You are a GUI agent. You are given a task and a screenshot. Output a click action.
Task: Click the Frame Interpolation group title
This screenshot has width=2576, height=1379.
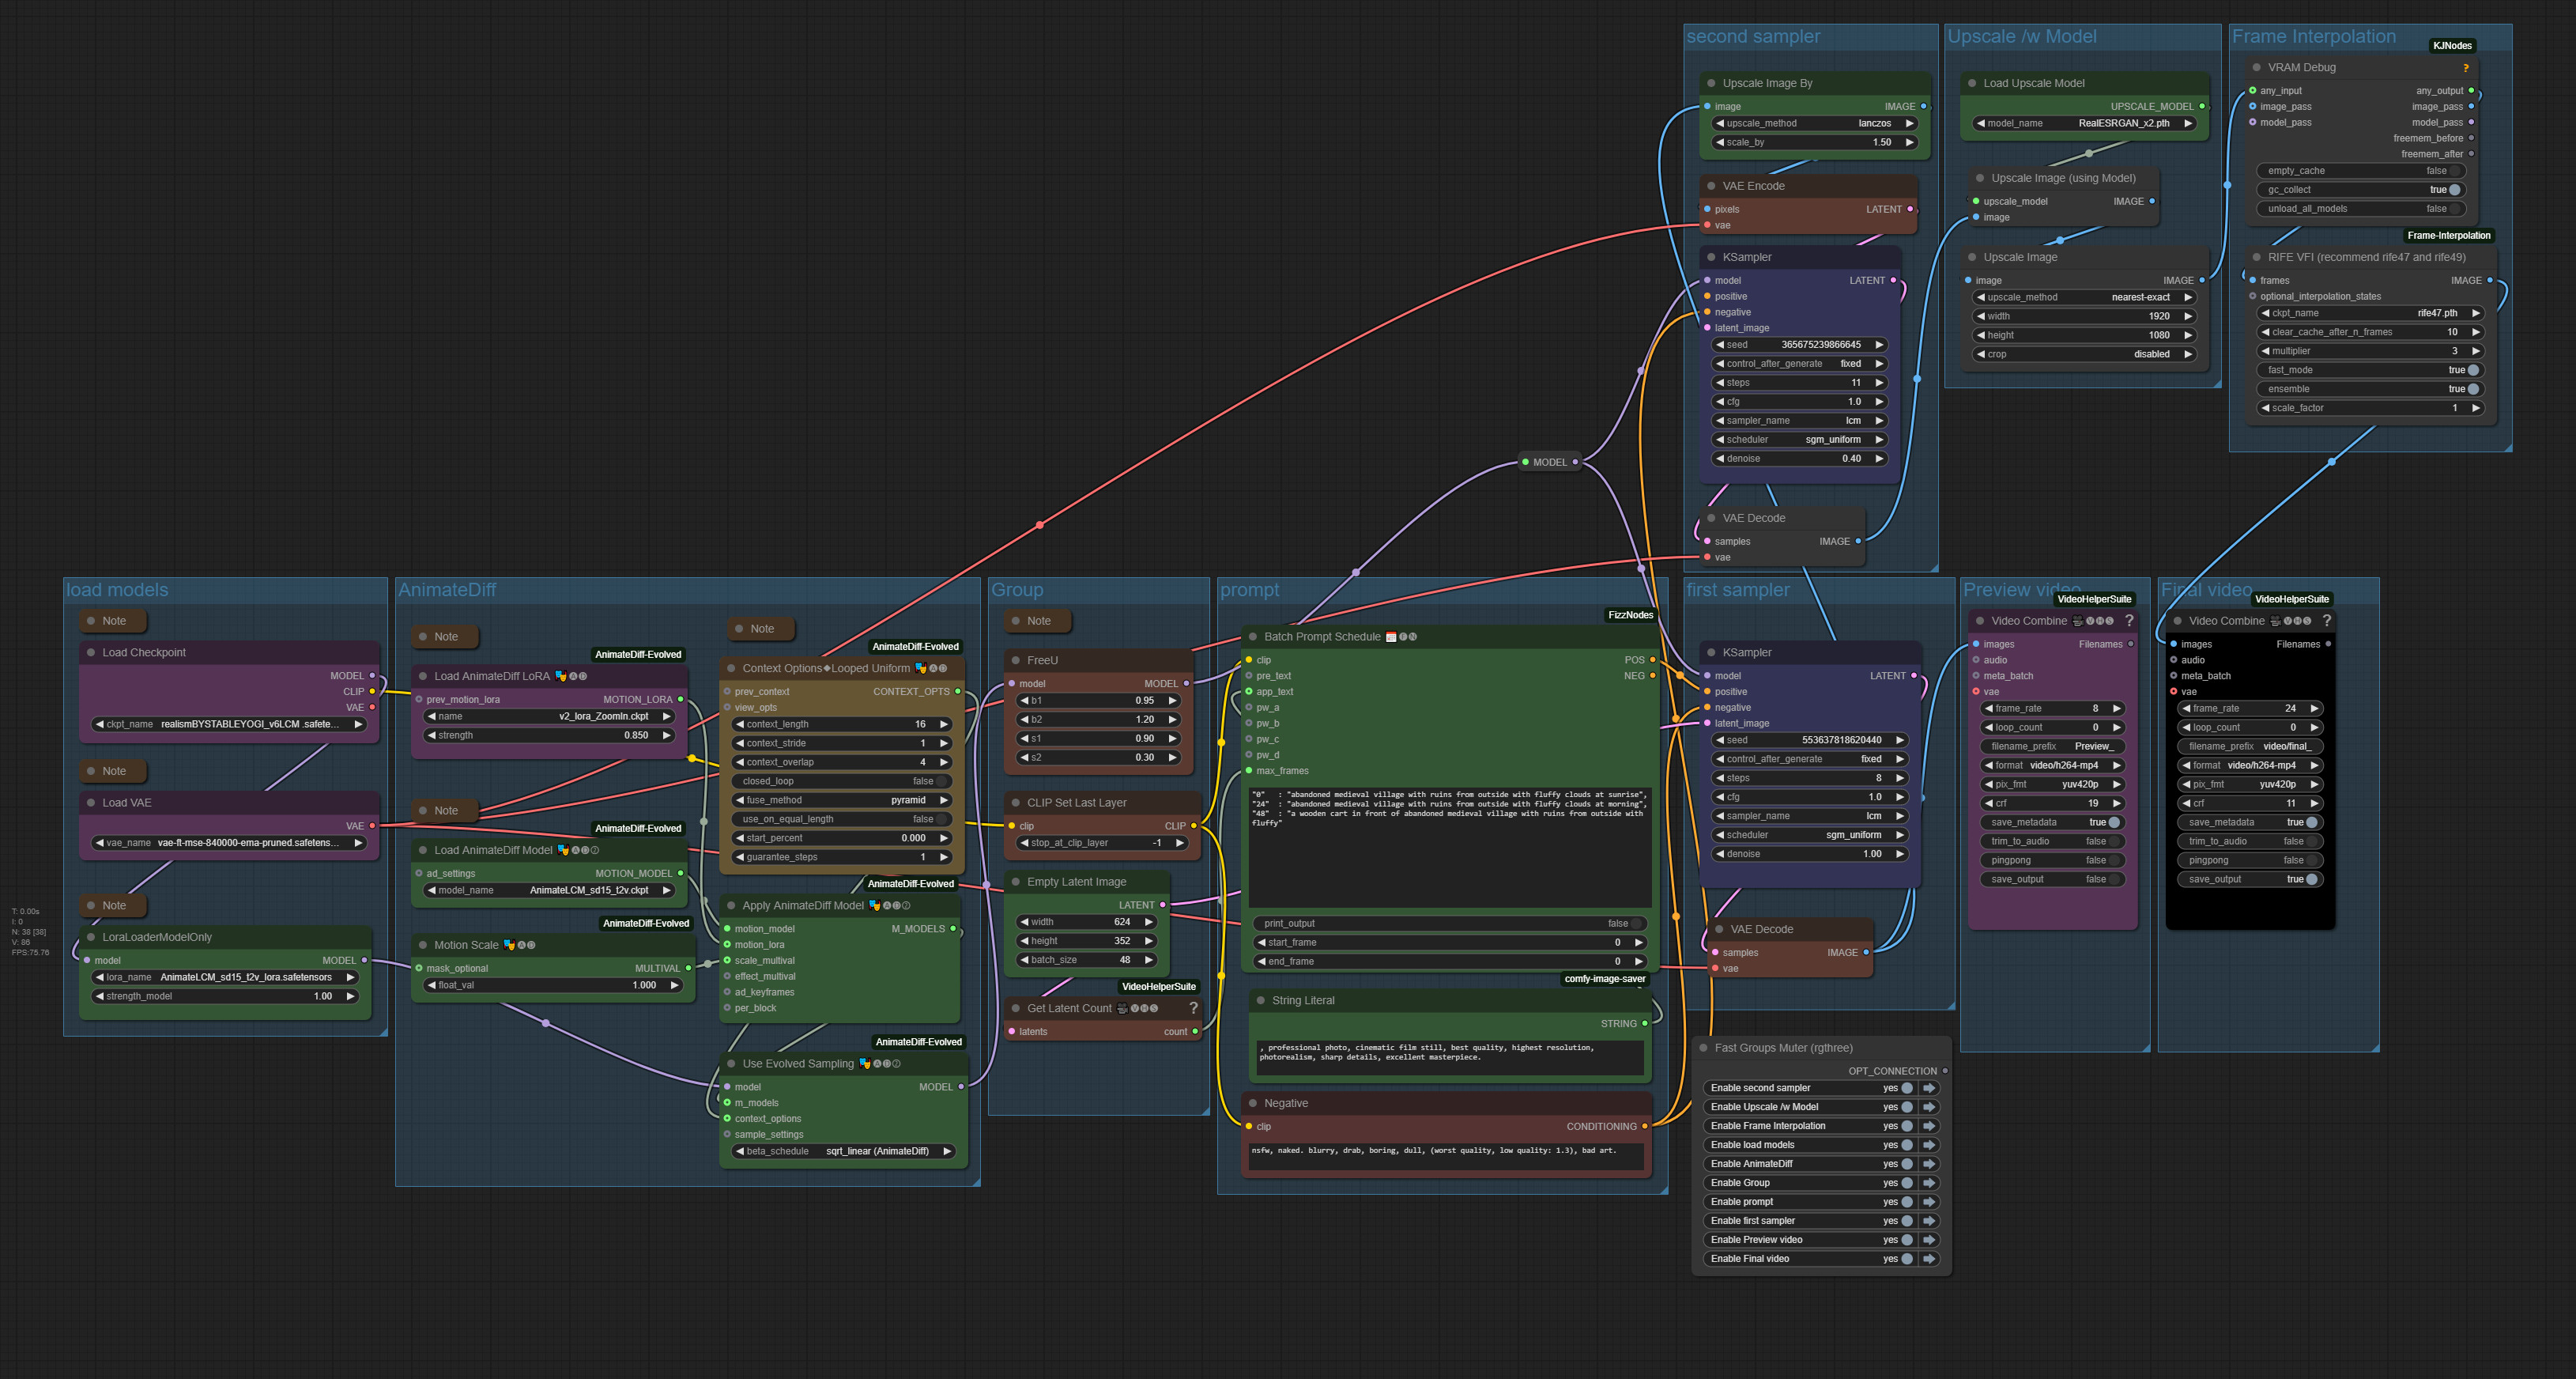[x=2313, y=37]
